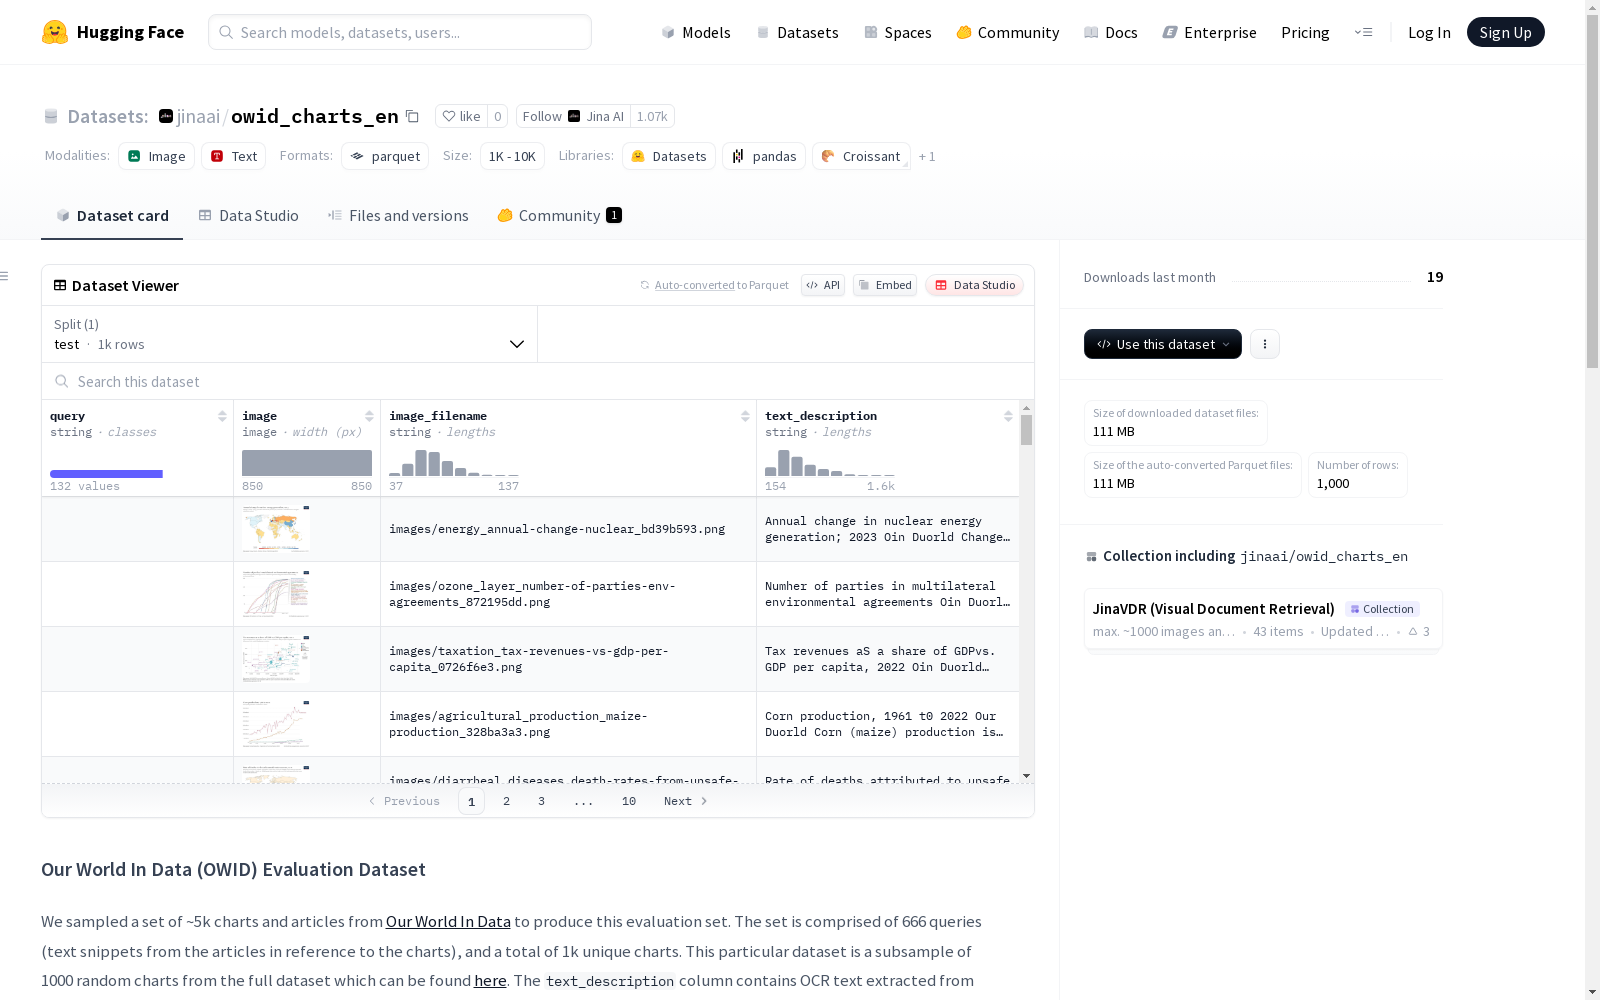Open the JinaVDR collection card
This screenshot has width=1600, height=1000.
pos(1263,619)
